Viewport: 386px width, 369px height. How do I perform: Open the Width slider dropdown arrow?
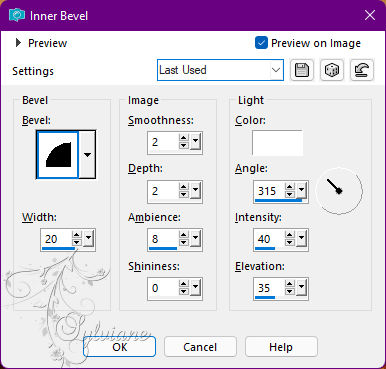coord(89,238)
